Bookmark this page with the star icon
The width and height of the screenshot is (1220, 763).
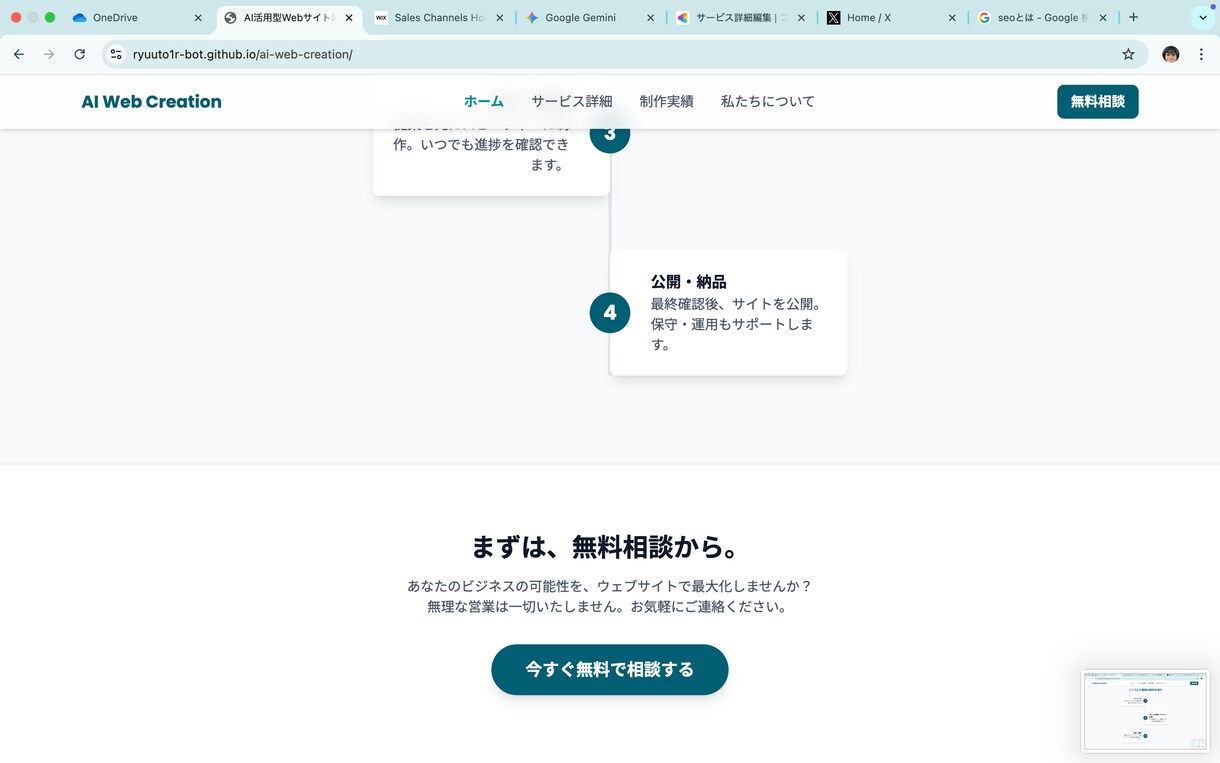coord(1128,54)
